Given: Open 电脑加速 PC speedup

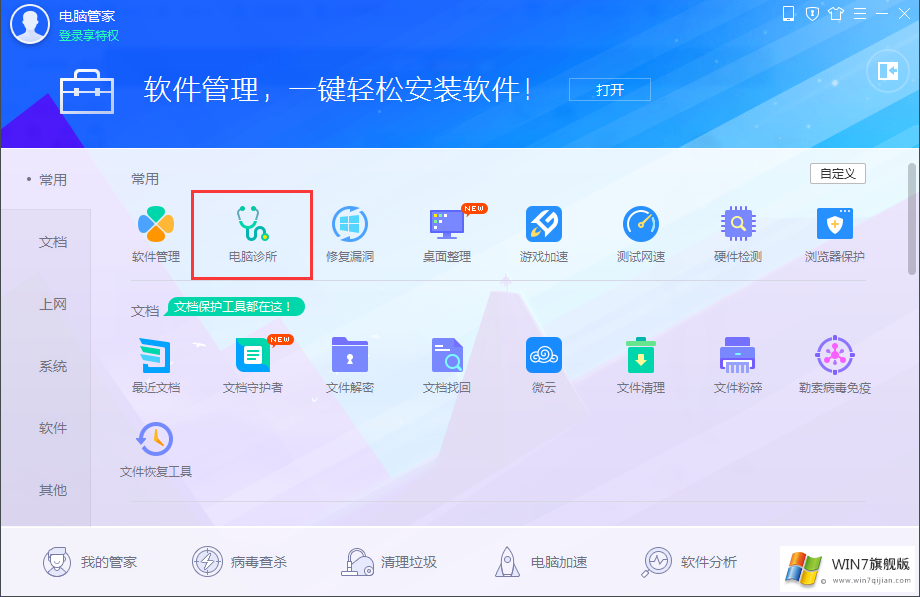Looking at the screenshot, I should (540, 562).
